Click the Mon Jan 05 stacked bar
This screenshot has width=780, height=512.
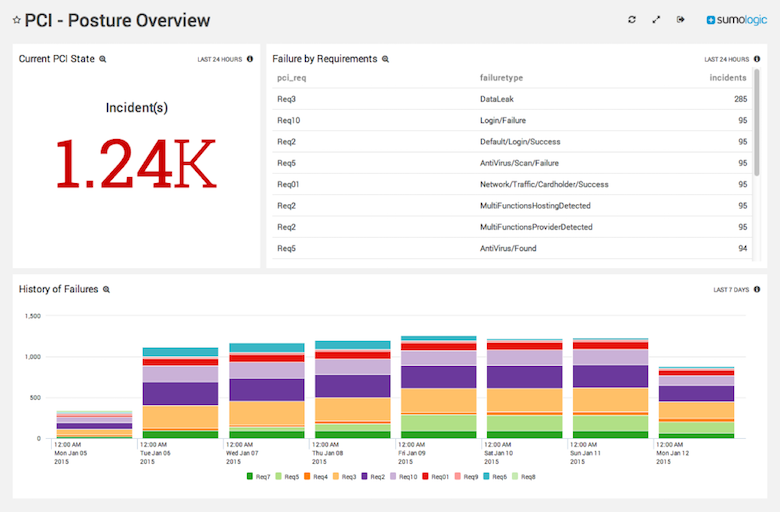pyautogui.click(x=94, y=425)
